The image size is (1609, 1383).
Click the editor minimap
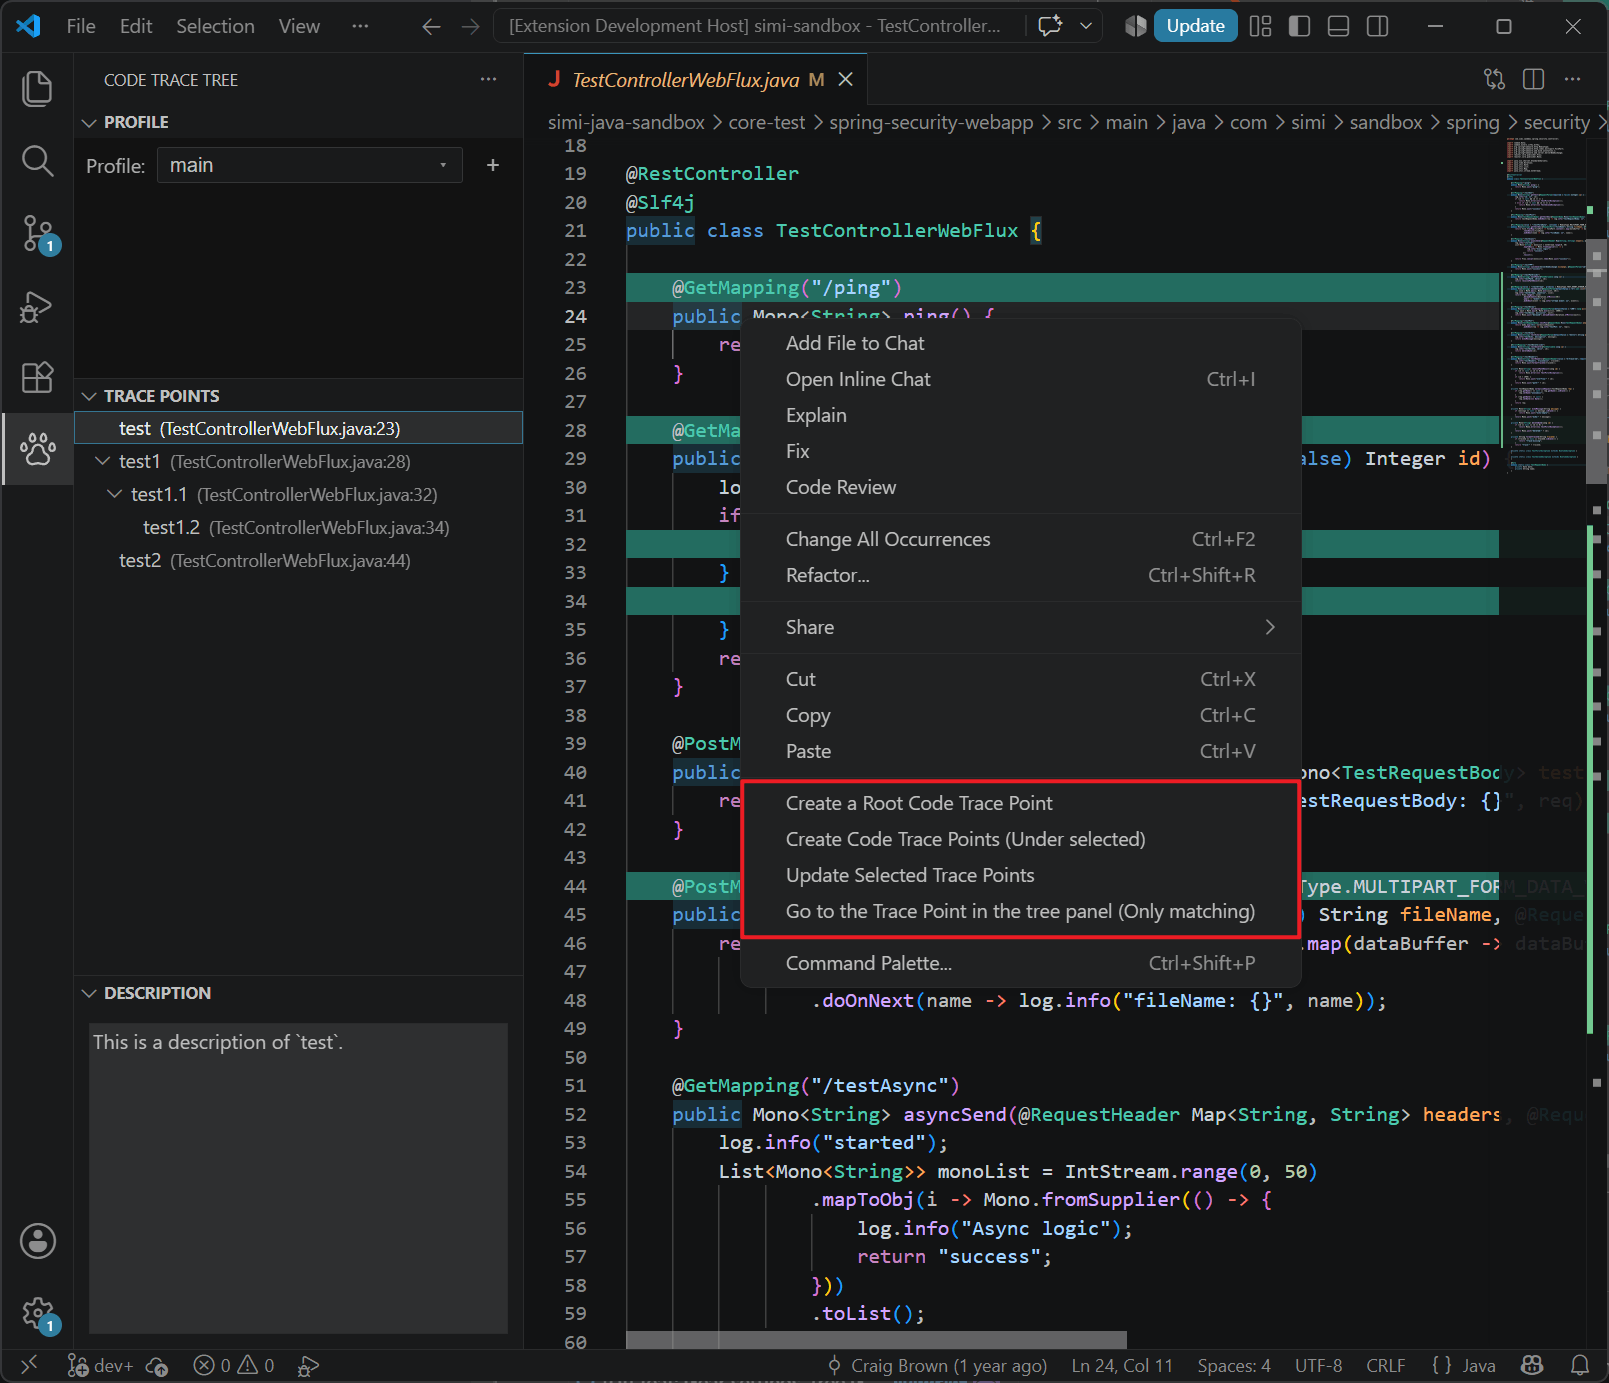coord(1544,305)
